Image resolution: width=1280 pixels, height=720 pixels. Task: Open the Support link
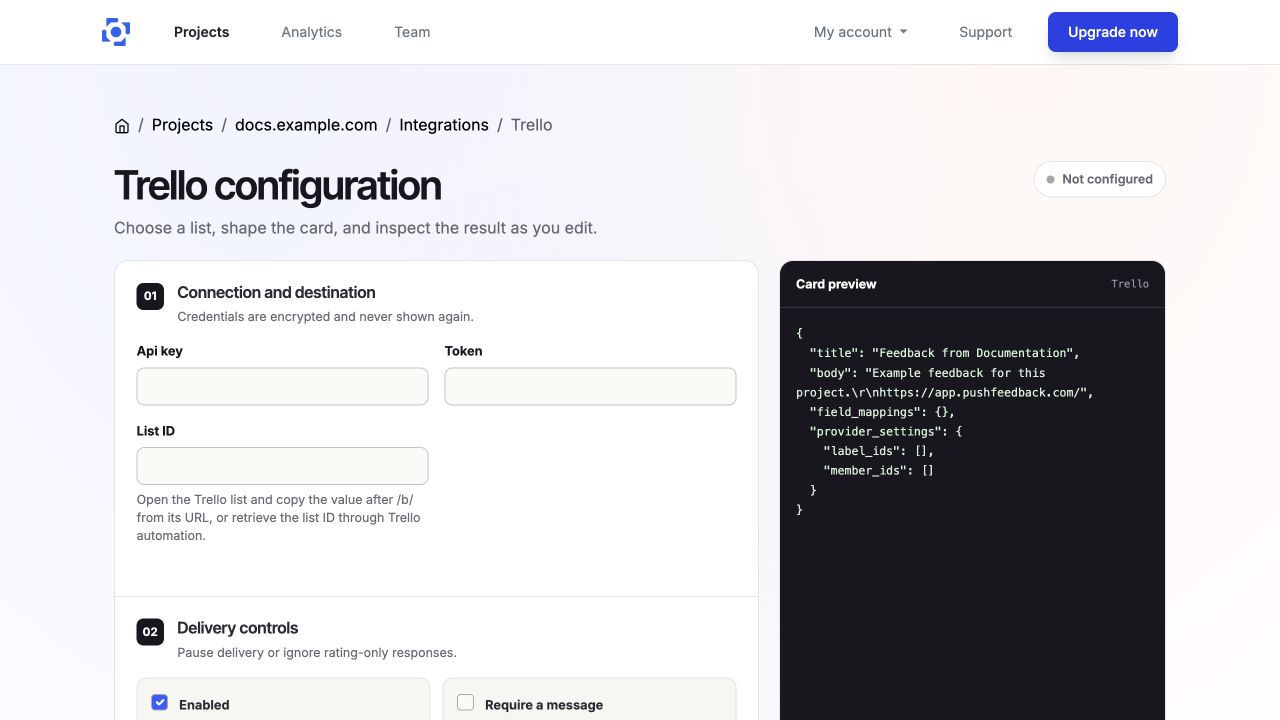coord(985,32)
